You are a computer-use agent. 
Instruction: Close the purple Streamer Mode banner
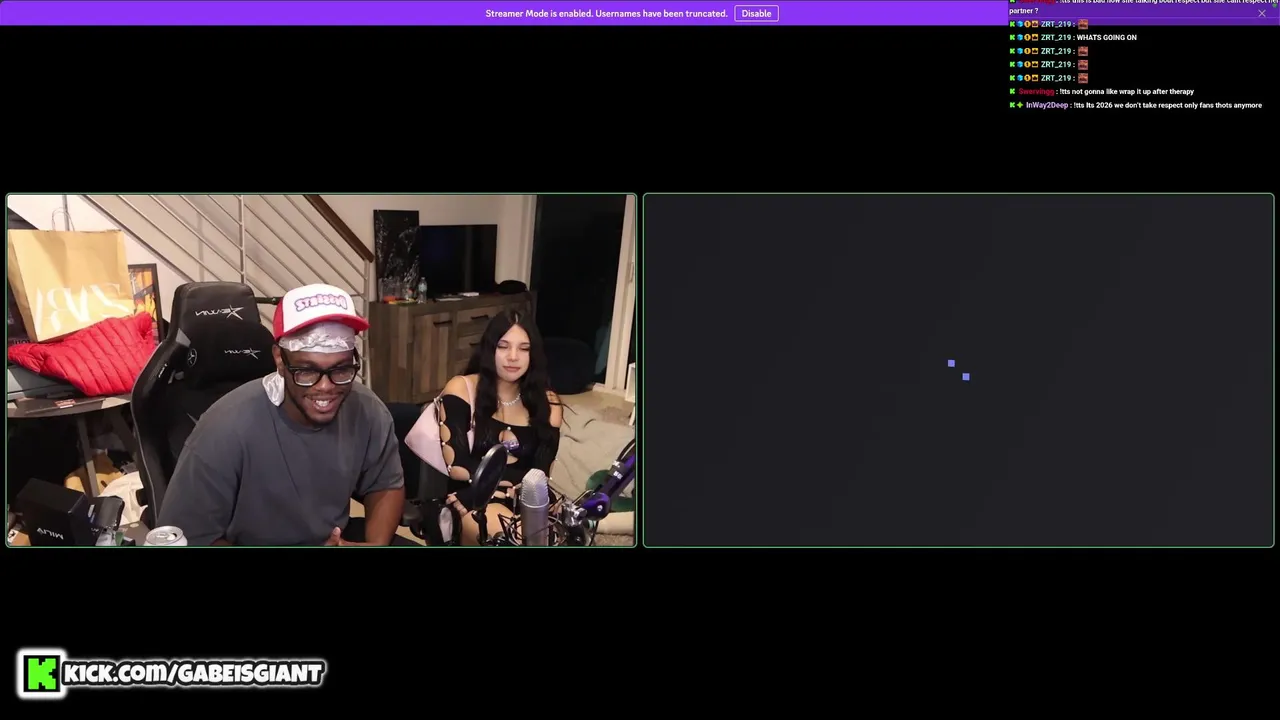1262,13
